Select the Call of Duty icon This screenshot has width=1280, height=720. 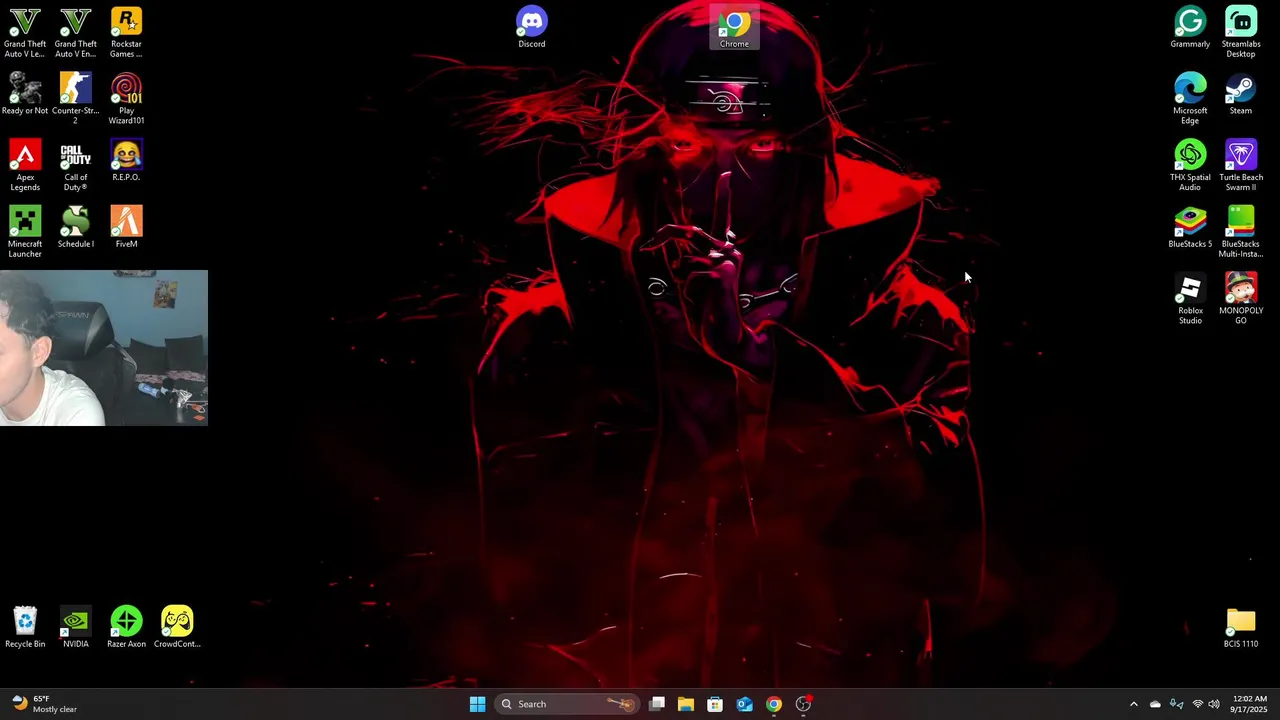[76, 166]
